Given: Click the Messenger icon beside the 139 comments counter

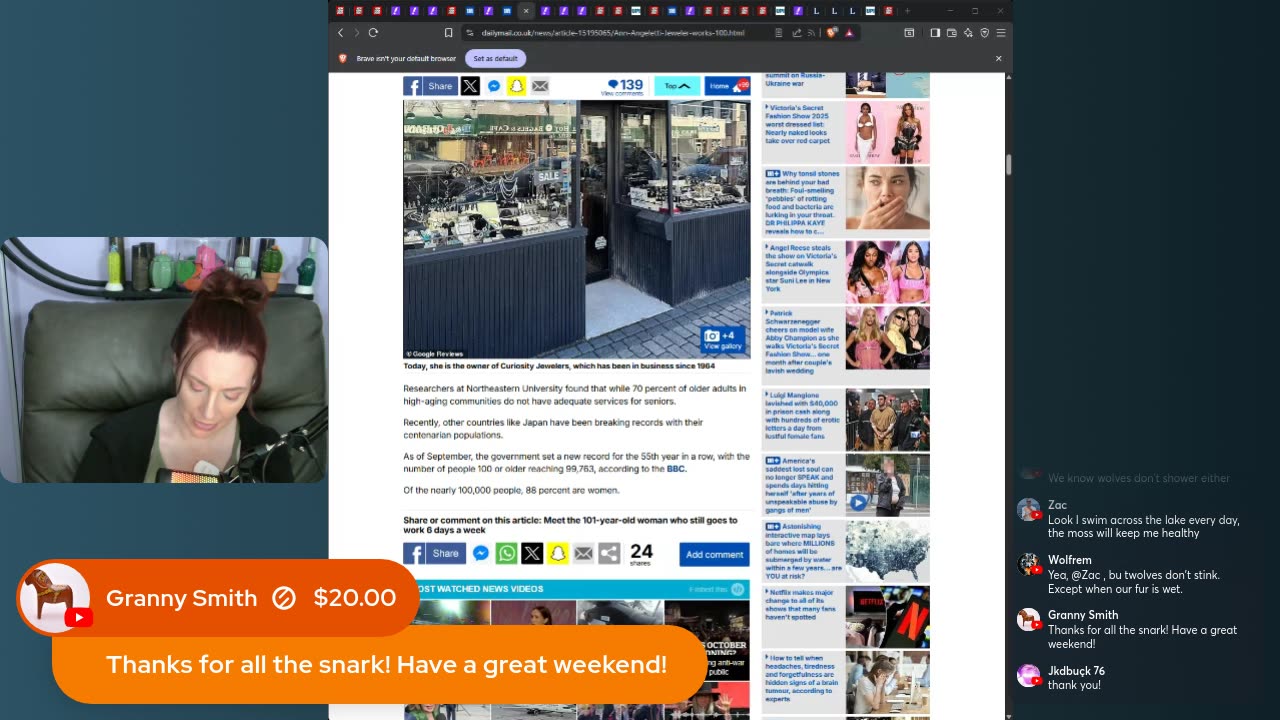Looking at the screenshot, I should coord(494,86).
